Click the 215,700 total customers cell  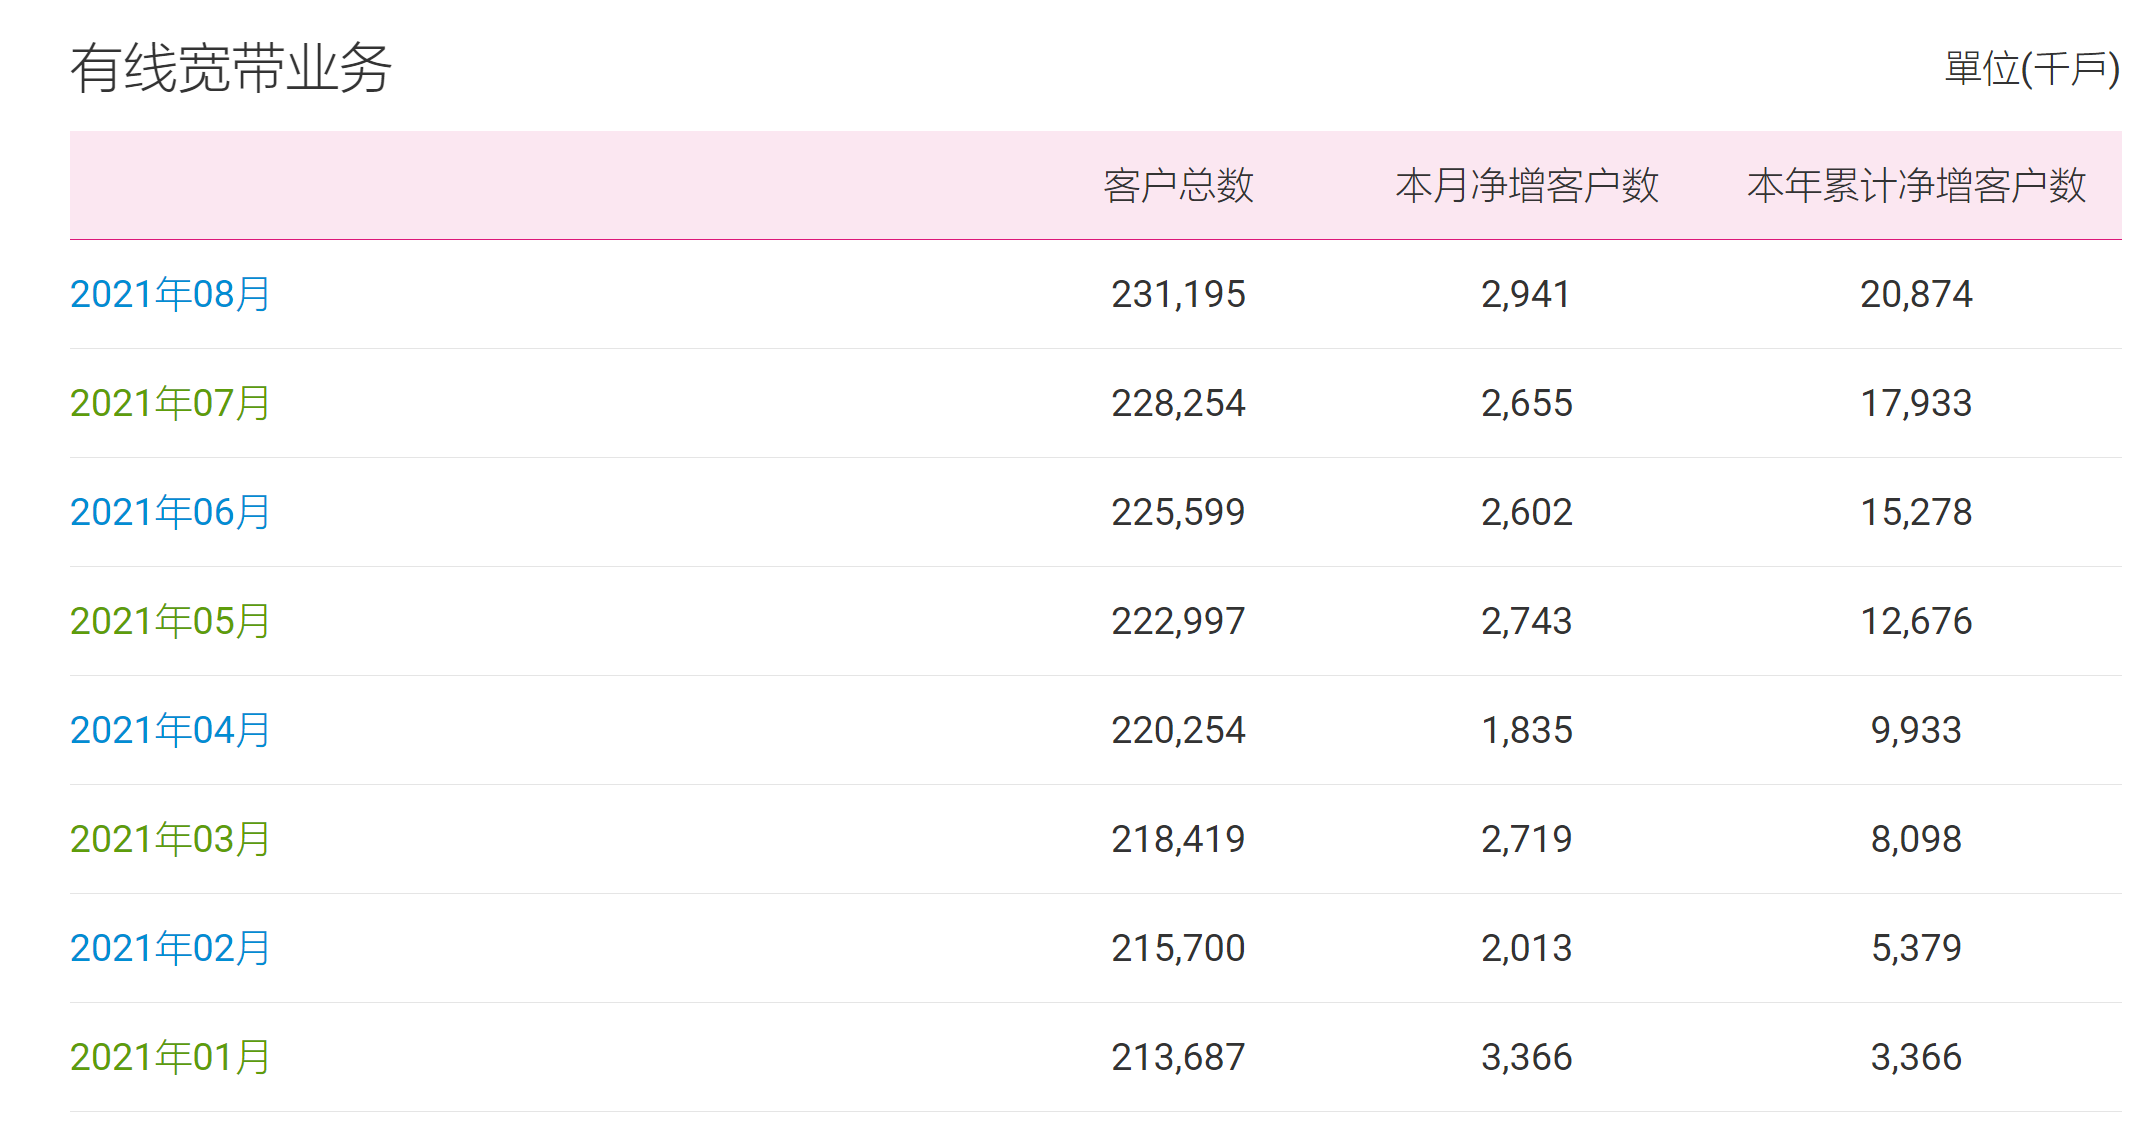pyautogui.click(x=1178, y=948)
